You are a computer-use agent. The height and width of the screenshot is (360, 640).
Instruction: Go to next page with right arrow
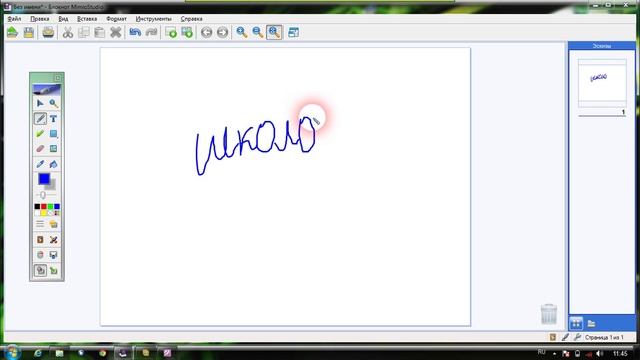tap(222, 32)
